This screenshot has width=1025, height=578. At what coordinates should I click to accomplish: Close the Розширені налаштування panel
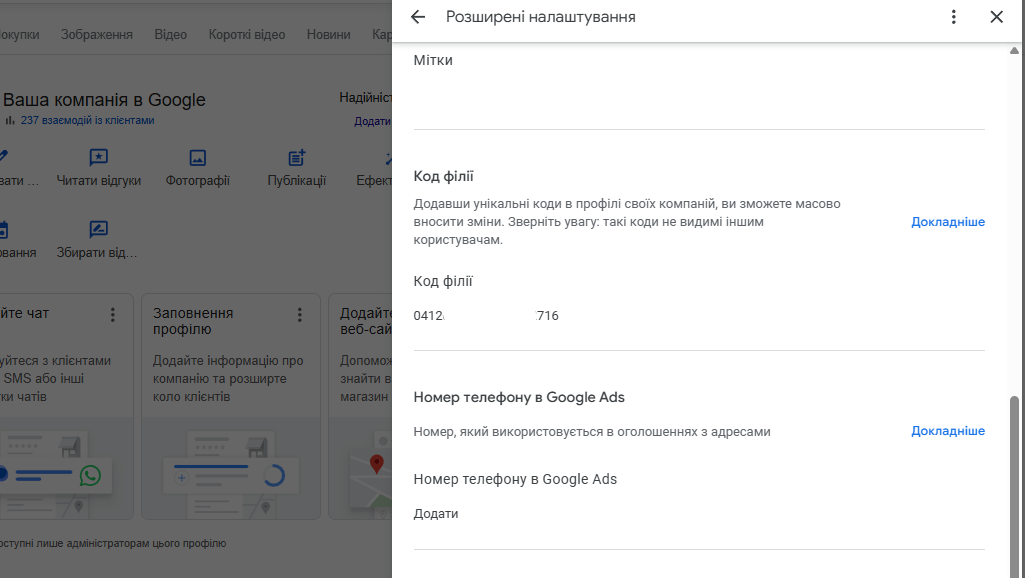pos(996,17)
